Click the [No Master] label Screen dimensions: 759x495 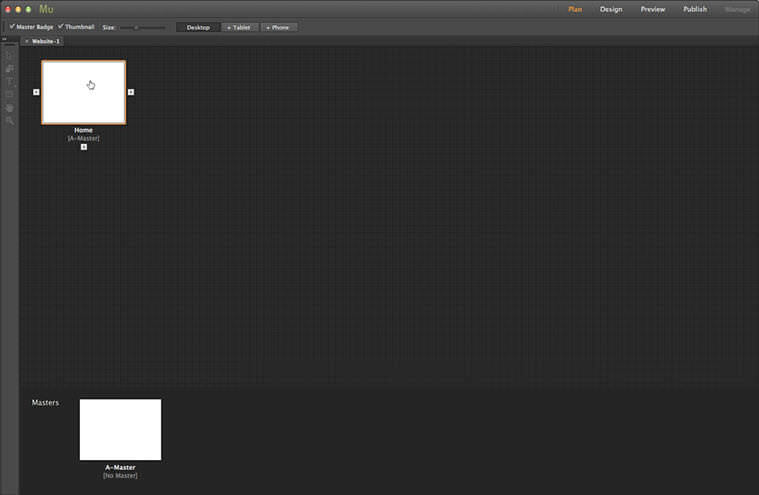[120, 476]
